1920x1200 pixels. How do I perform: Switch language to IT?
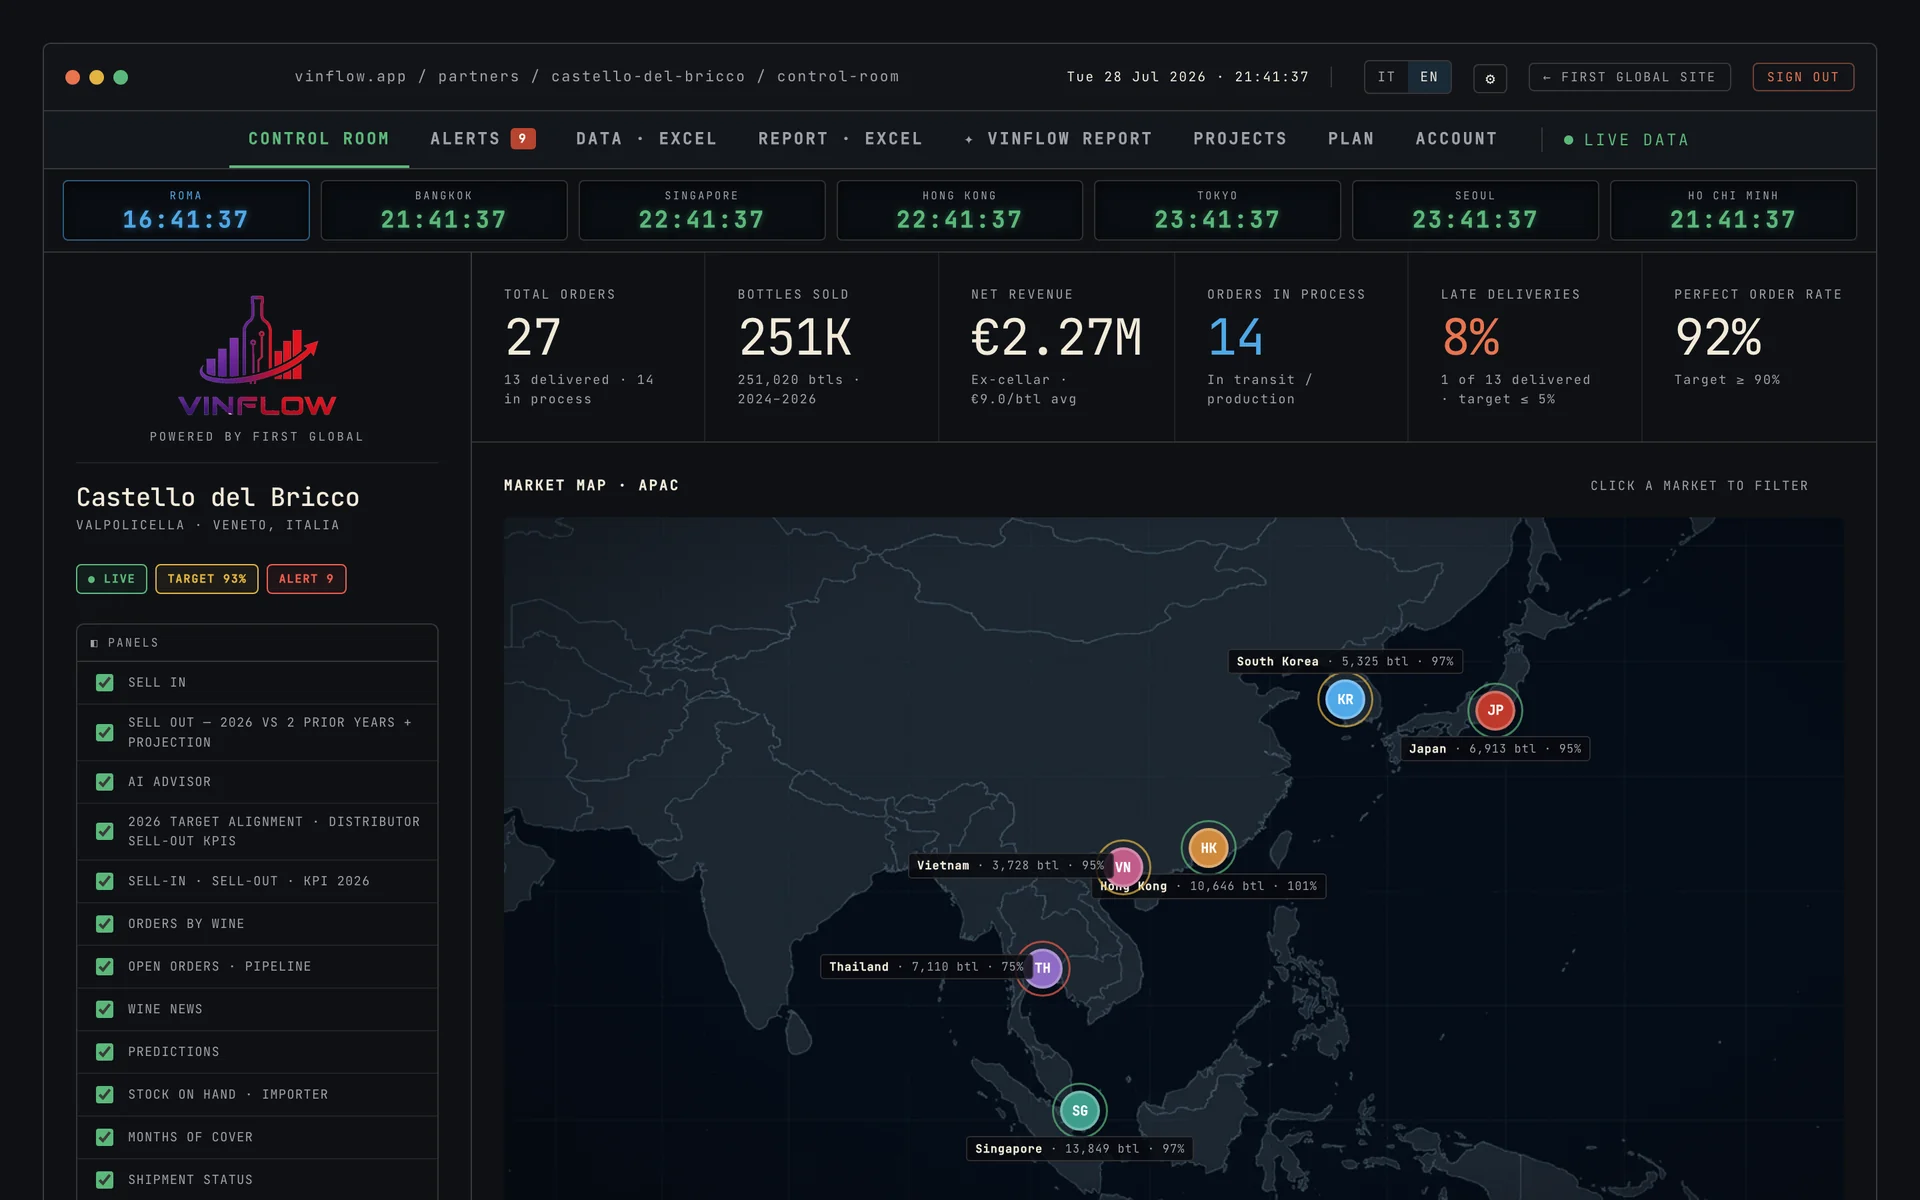click(1386, 77)
